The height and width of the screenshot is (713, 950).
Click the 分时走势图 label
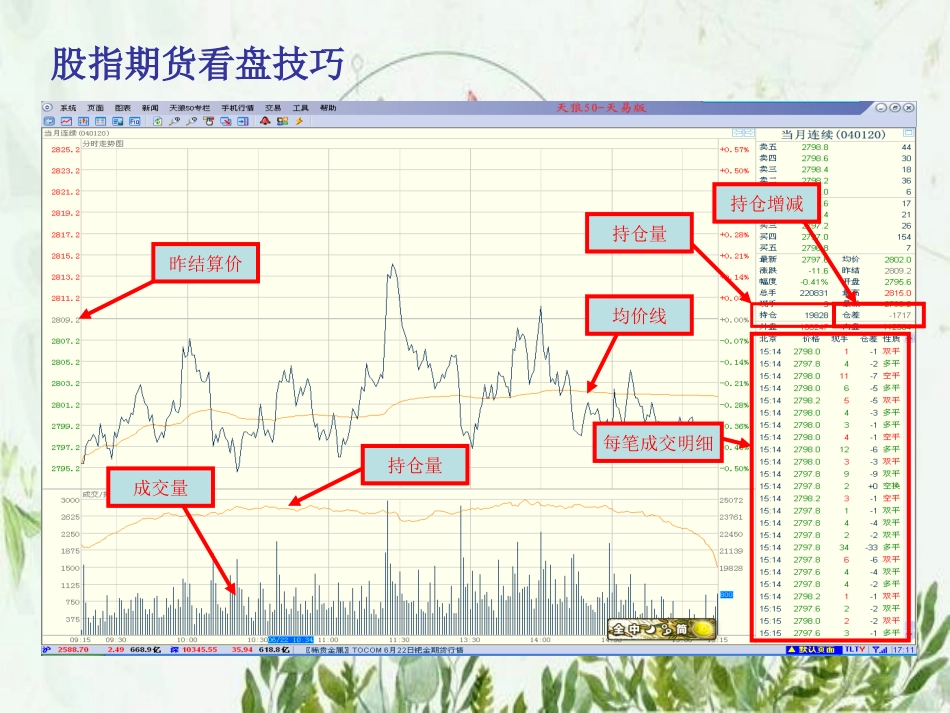[x=103, y=144]
